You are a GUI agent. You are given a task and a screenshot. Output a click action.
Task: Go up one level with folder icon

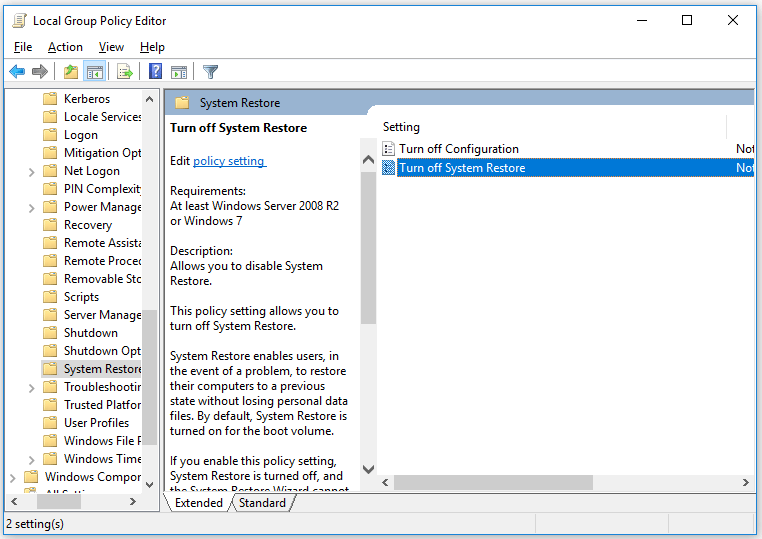click(x=71, y=72)
